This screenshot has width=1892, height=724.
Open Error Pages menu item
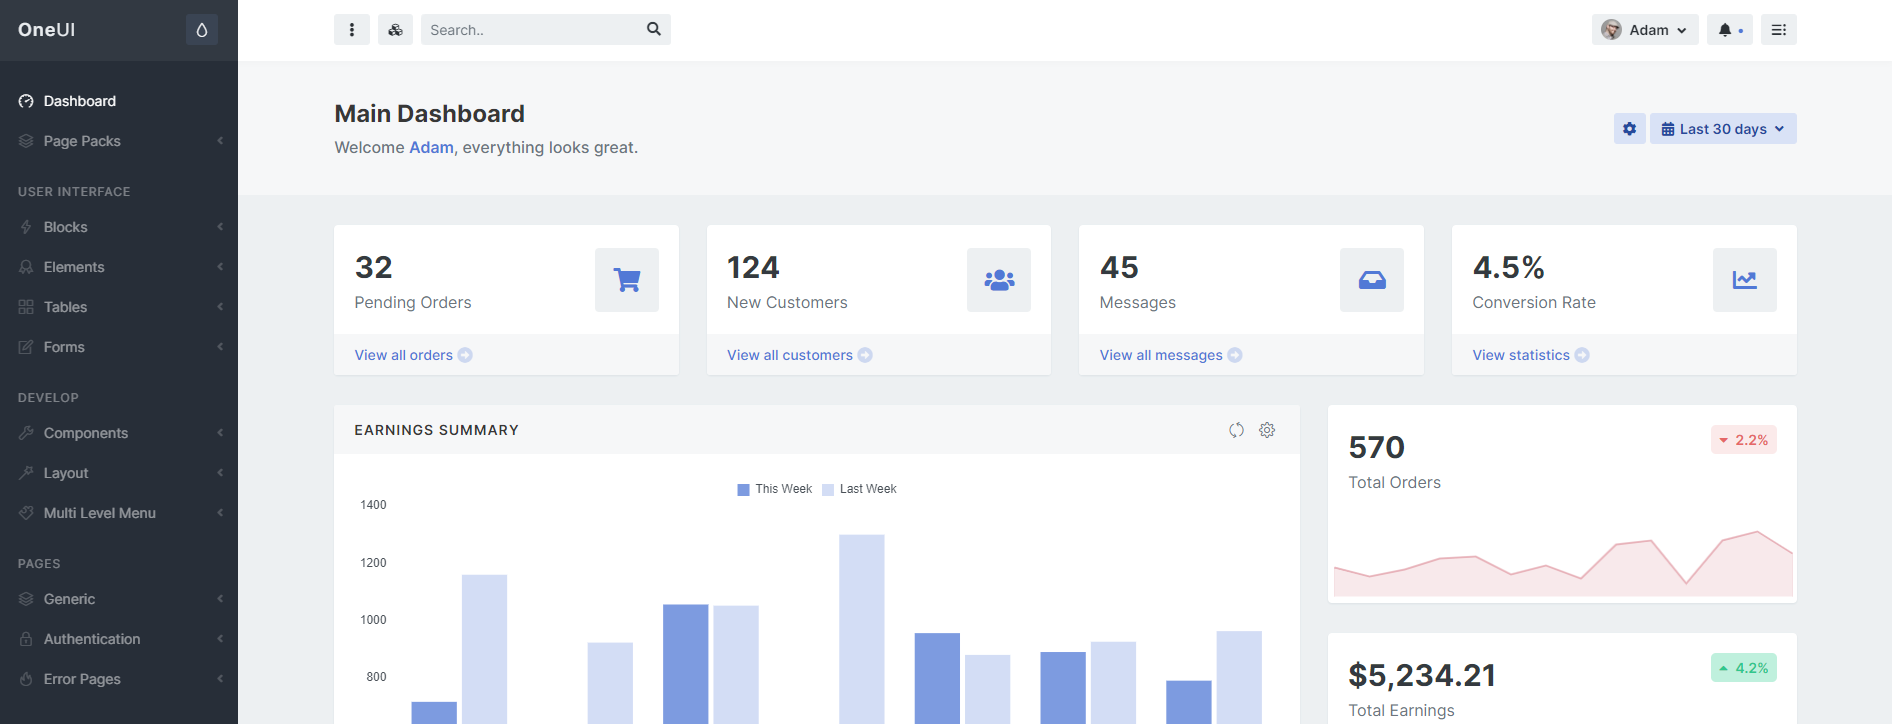tap(119, 679)
